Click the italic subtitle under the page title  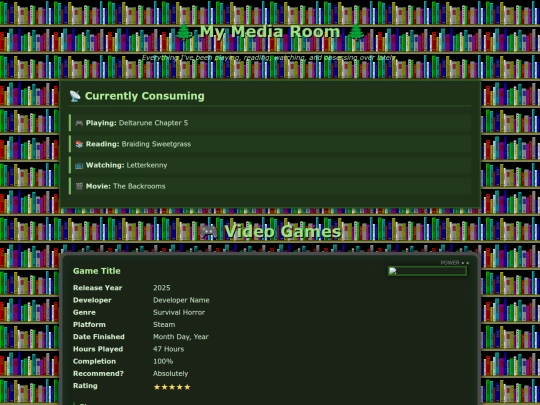pyautogui.click(x=269, y=58)
